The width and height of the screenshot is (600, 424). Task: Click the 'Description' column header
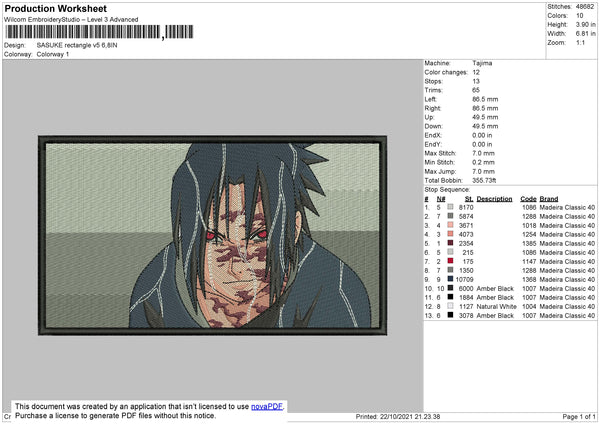pos(494,199)
